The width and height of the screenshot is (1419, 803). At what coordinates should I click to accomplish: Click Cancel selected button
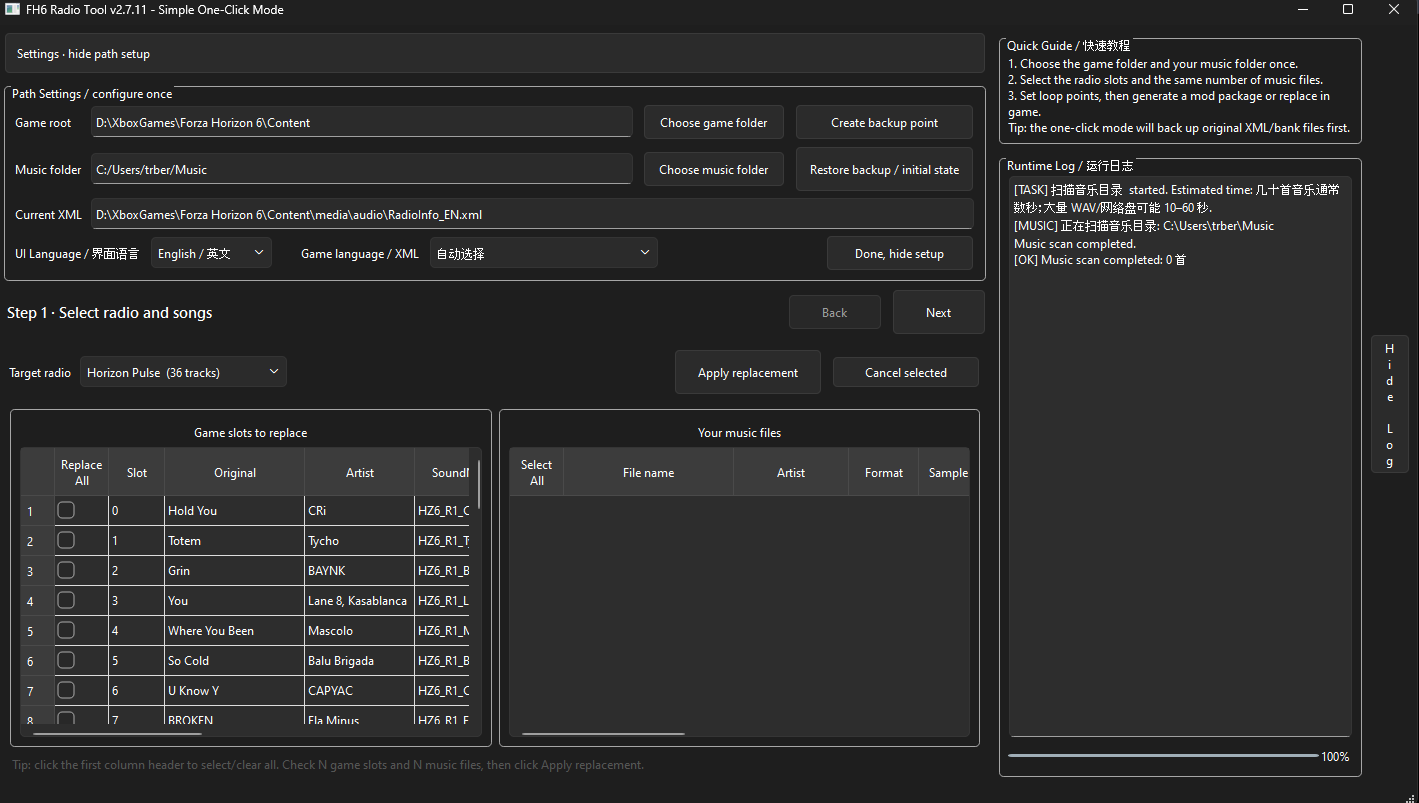pos(905,372)
